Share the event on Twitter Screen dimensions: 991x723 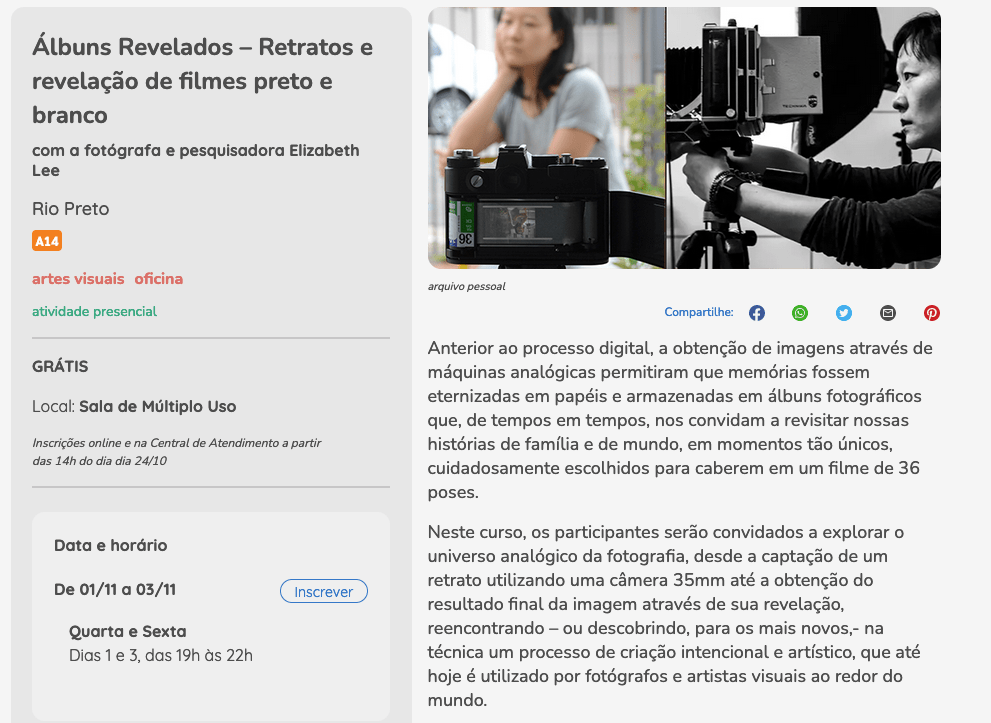tap(844, 313)
